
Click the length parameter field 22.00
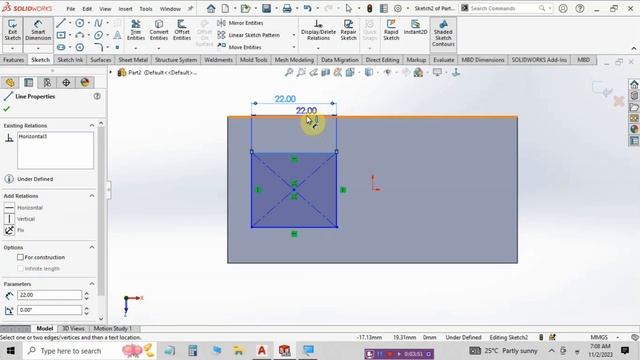tap(49, 295)
